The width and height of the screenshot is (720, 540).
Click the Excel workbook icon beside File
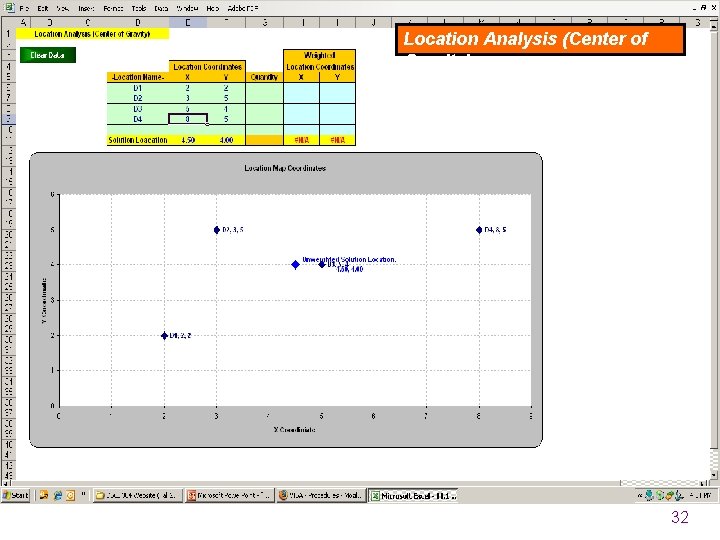coord(9,7)
